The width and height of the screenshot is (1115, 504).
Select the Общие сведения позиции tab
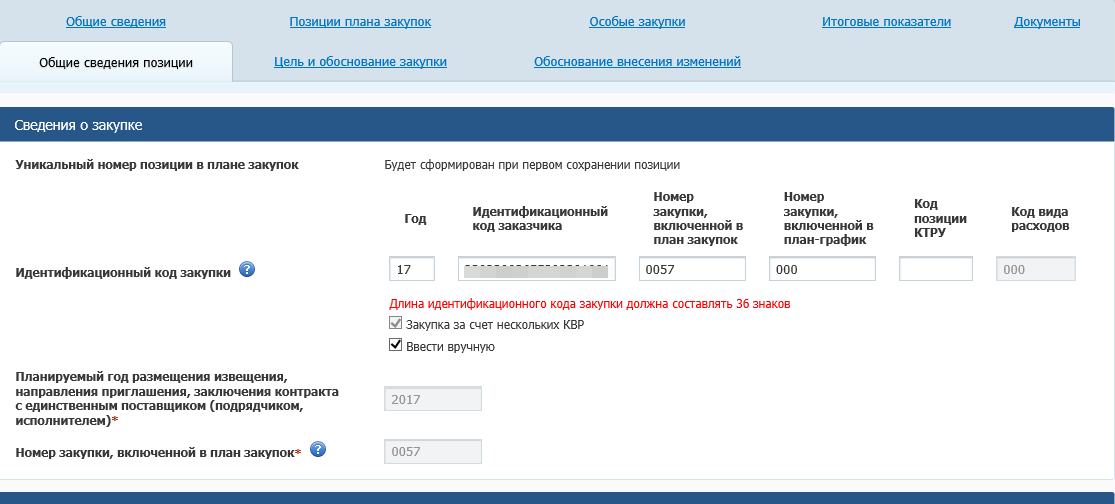click(x=116, y=62)
